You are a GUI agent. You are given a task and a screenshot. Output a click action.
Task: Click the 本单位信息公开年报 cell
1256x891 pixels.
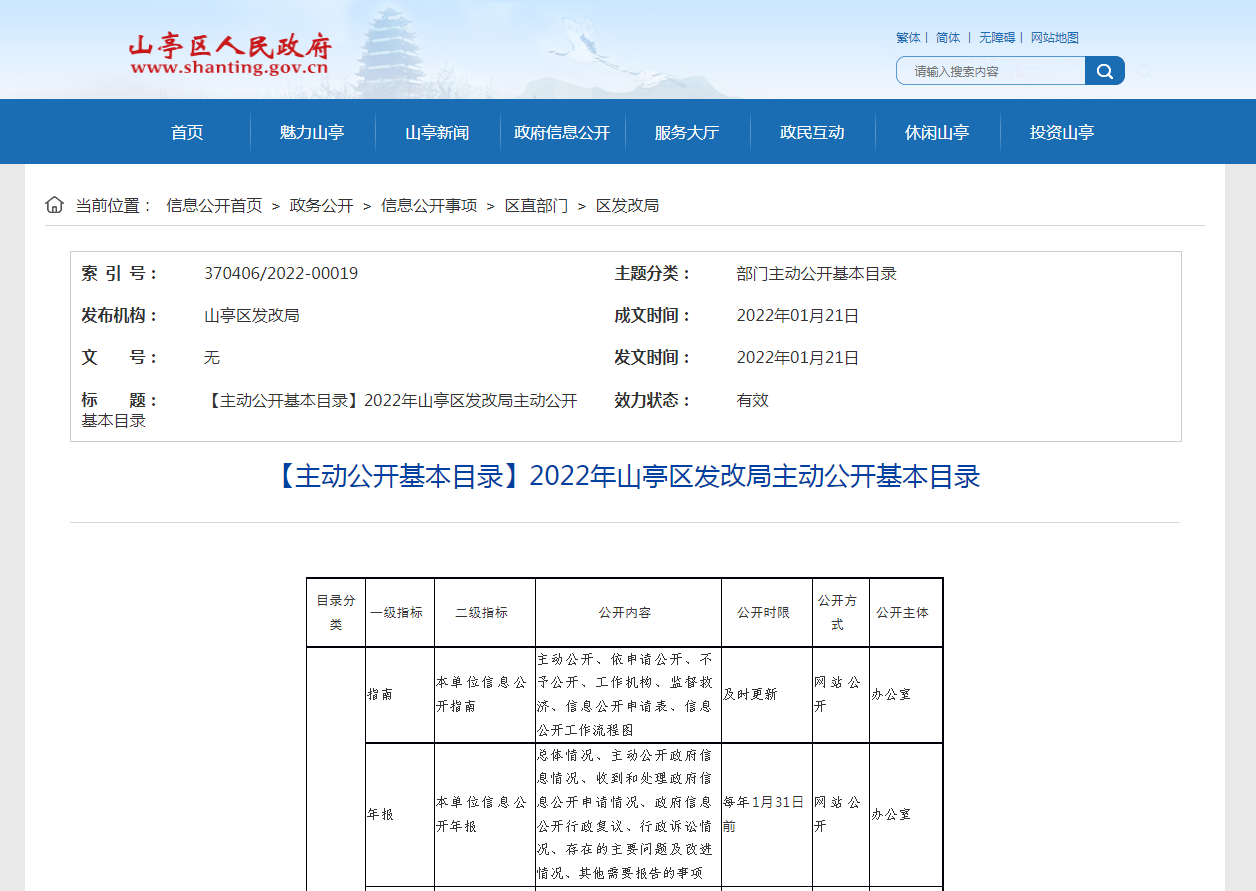click(485, 814)
